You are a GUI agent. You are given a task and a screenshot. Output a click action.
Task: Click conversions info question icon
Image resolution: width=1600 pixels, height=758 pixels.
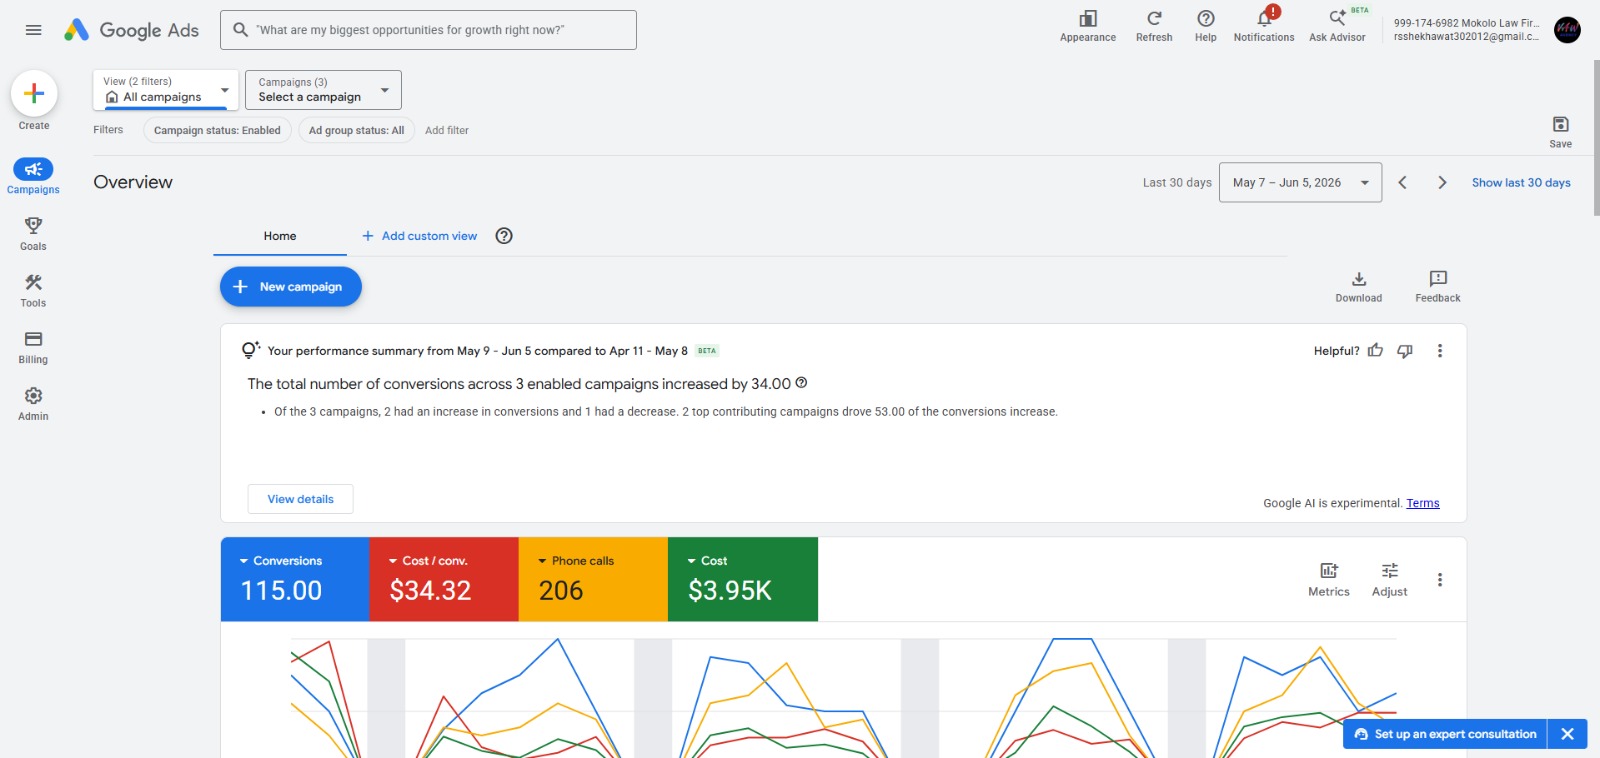pos(801,383)
